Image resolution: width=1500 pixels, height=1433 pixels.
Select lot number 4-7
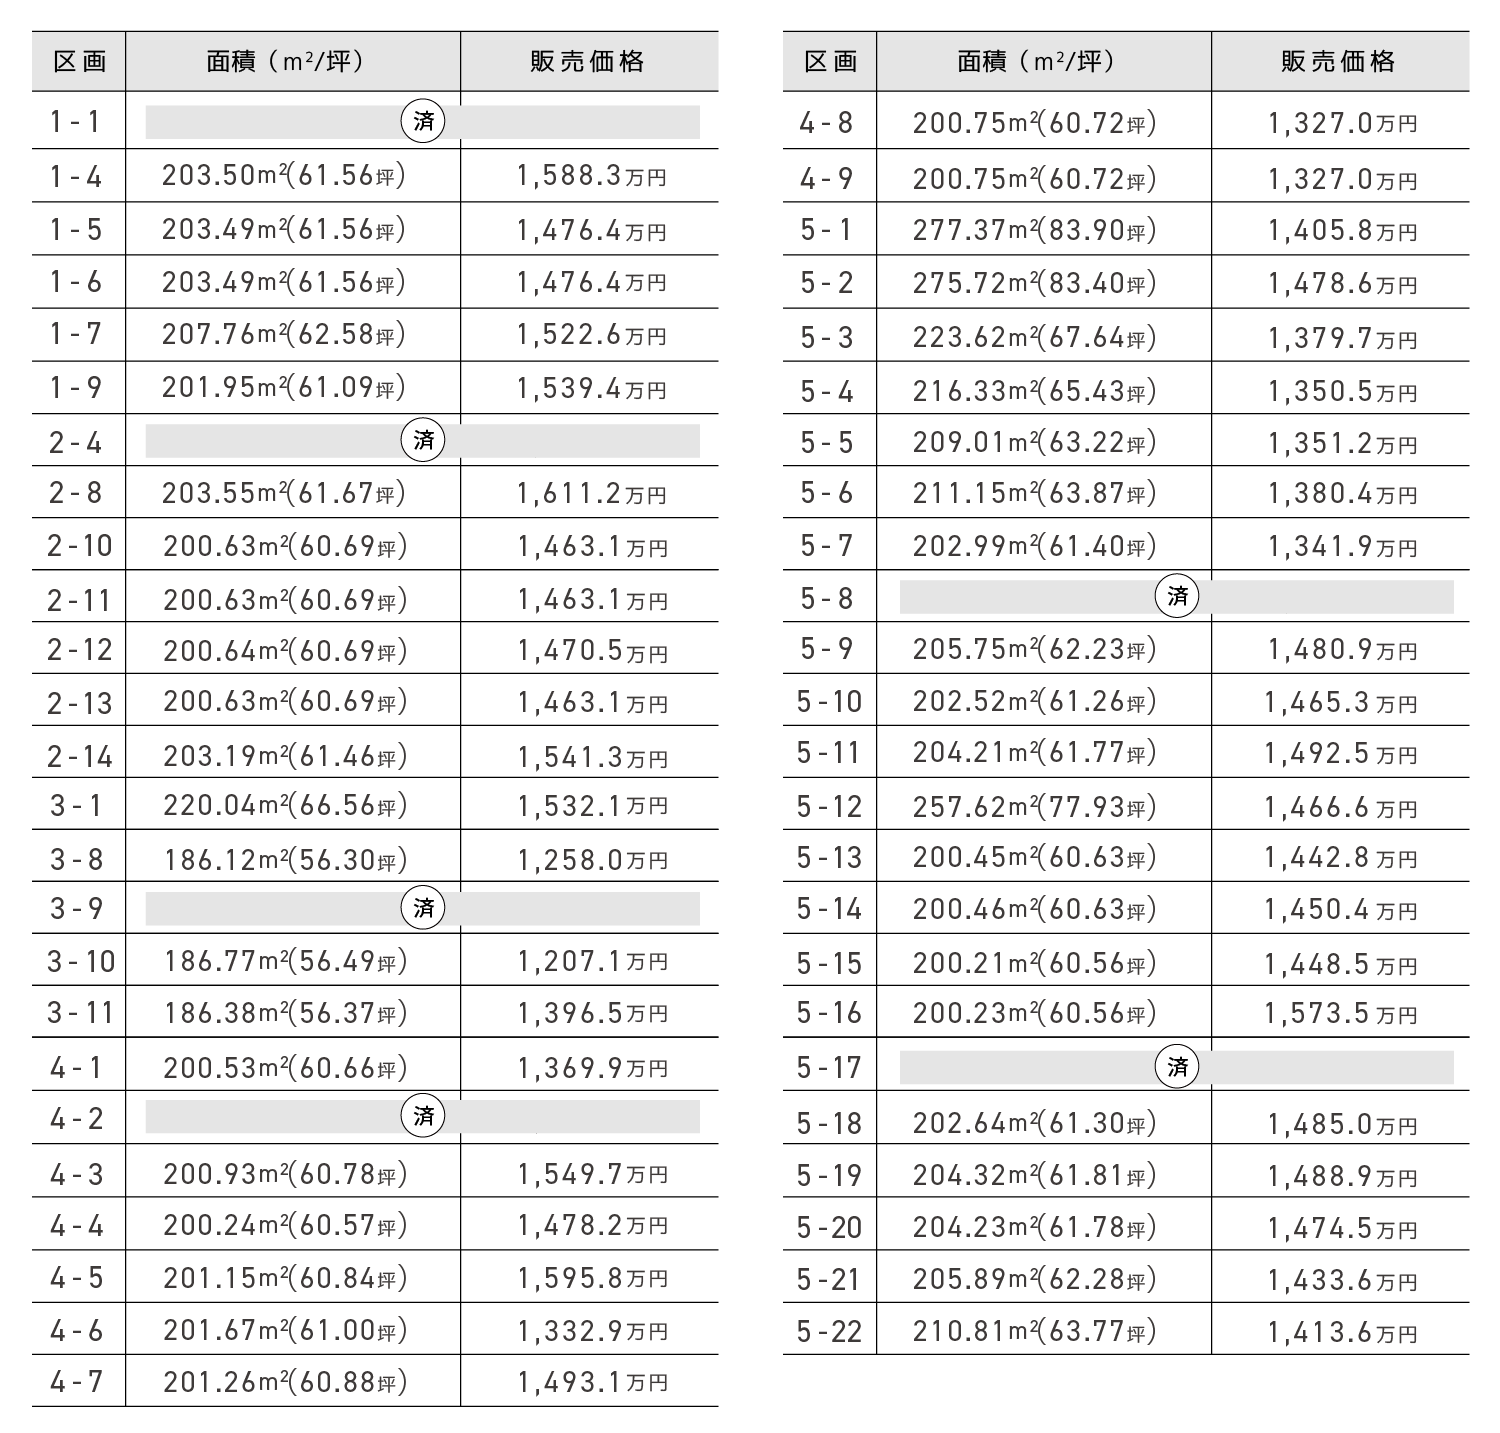tap(77, 1382)
